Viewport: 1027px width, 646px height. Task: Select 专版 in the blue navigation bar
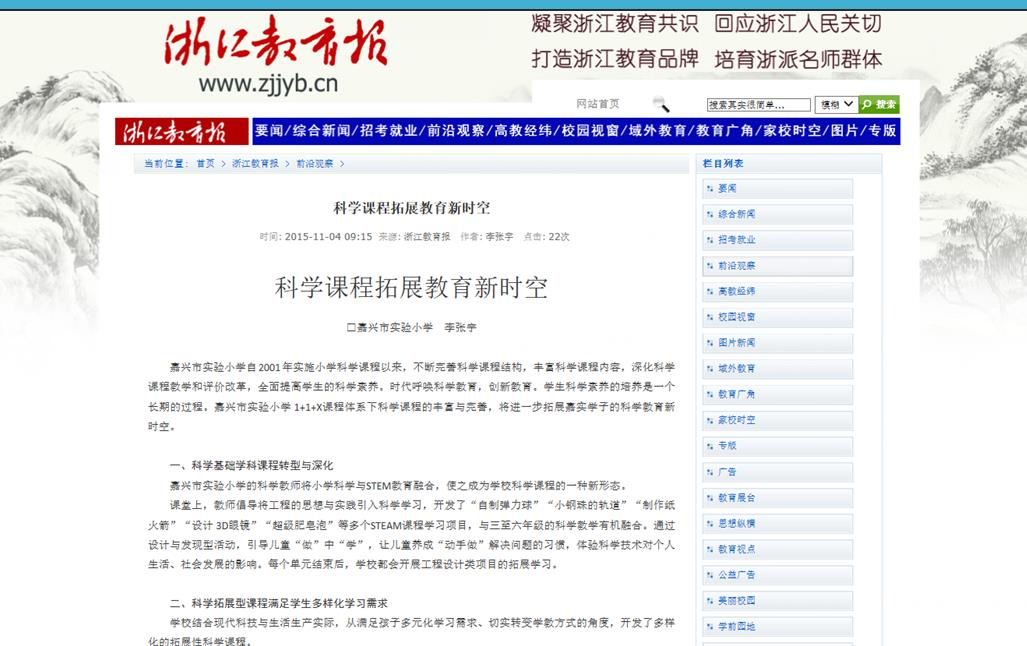[882, 130]
